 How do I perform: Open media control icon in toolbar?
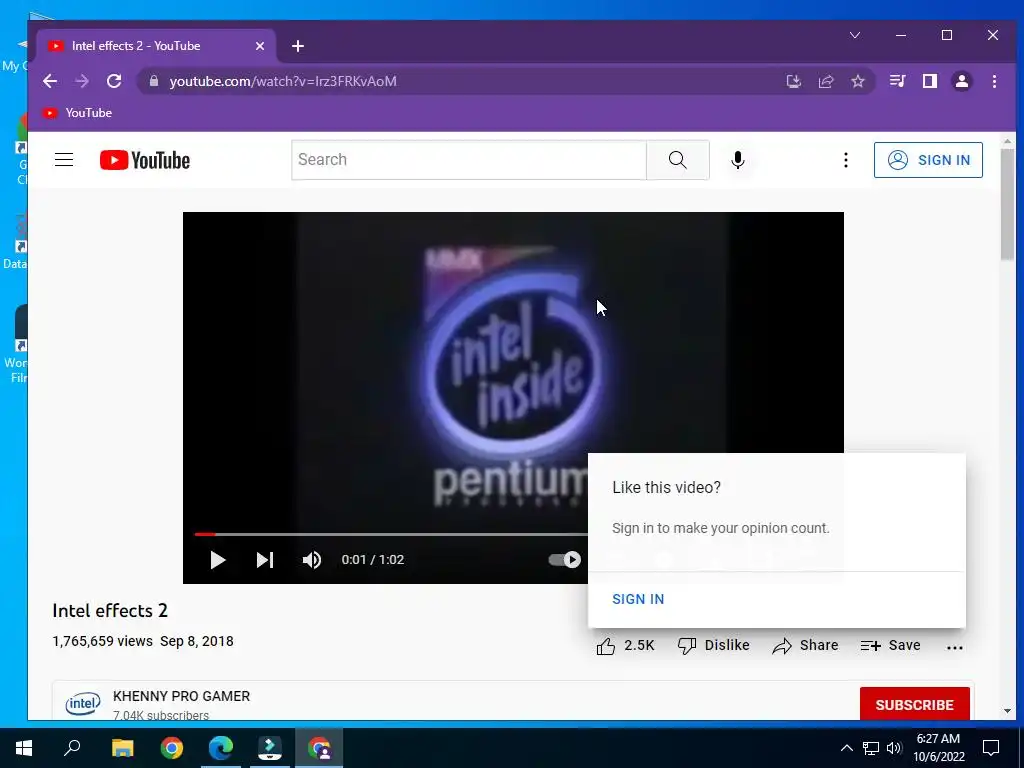897,81
